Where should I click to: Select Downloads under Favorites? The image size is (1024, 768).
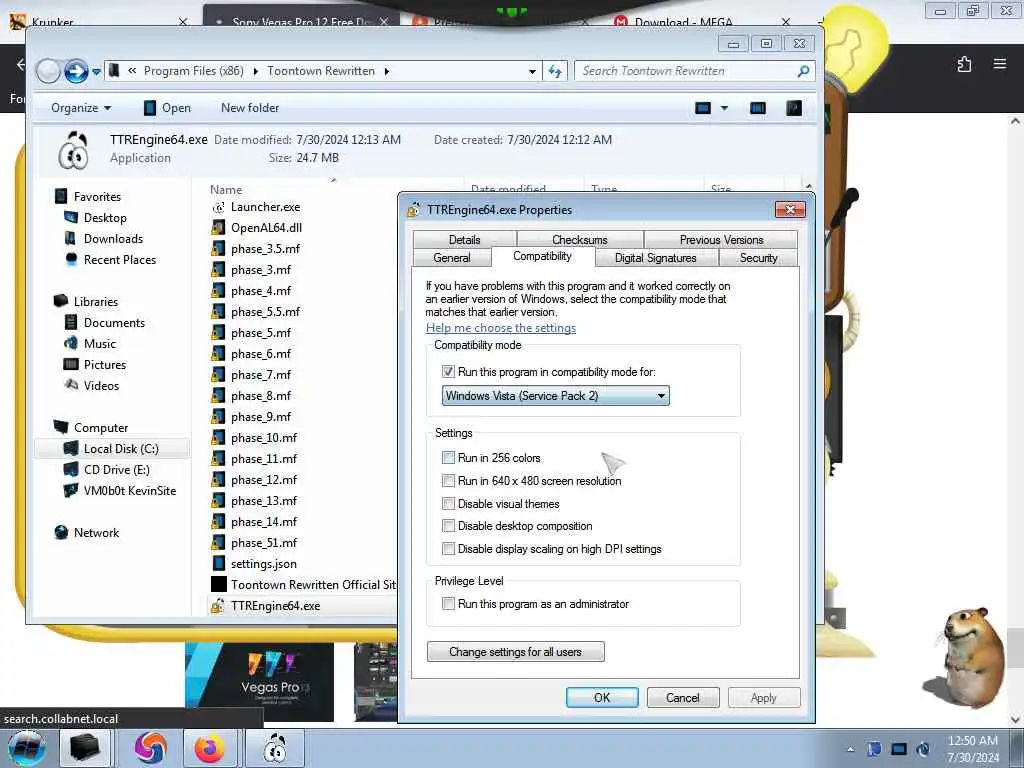[103, 238]
